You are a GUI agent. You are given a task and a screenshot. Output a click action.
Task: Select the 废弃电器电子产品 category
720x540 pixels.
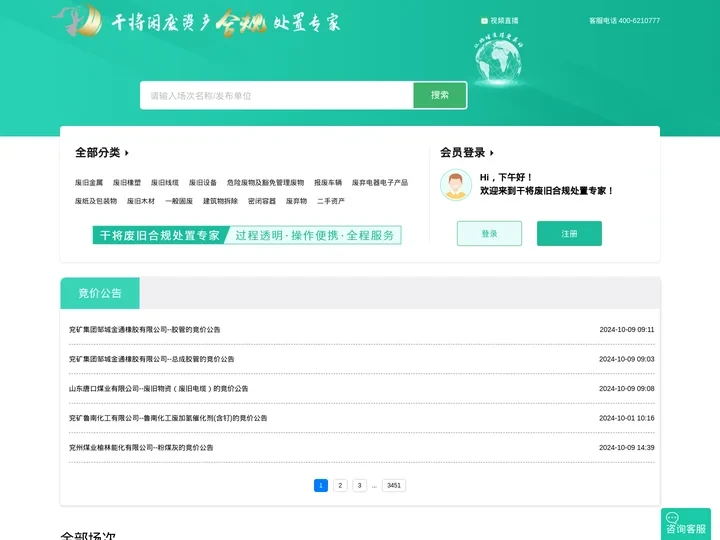coord(380,183)
